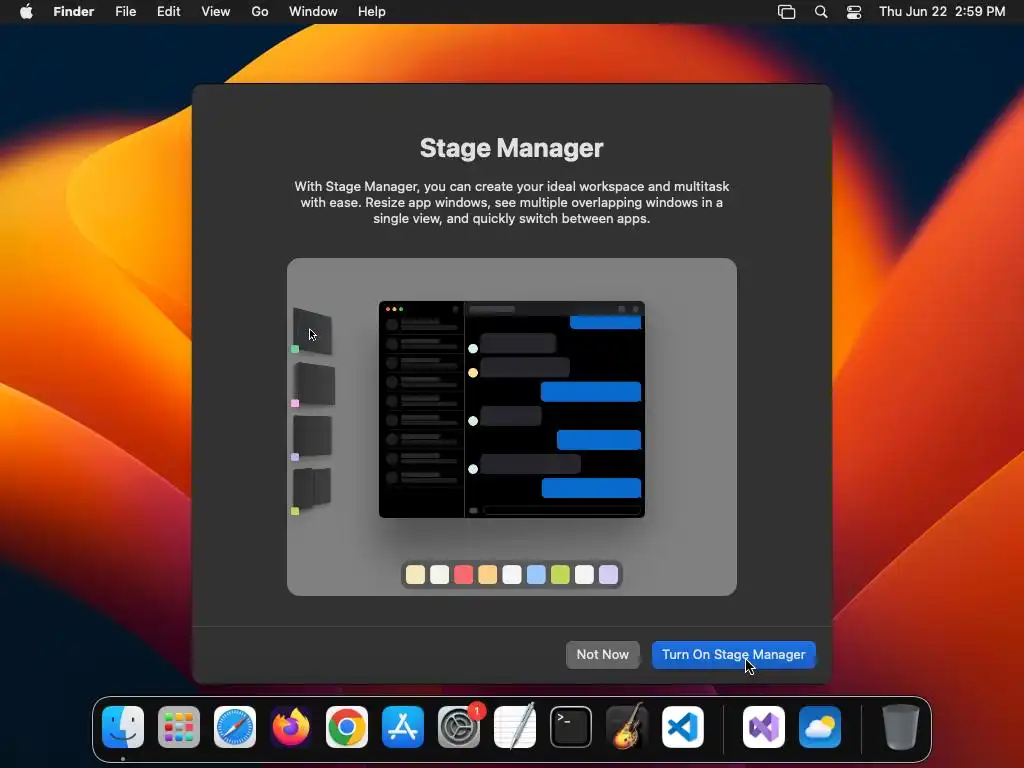Launch Google Chrome from the Dock
The image size is (1024, 768).
[x=347, y=727]
